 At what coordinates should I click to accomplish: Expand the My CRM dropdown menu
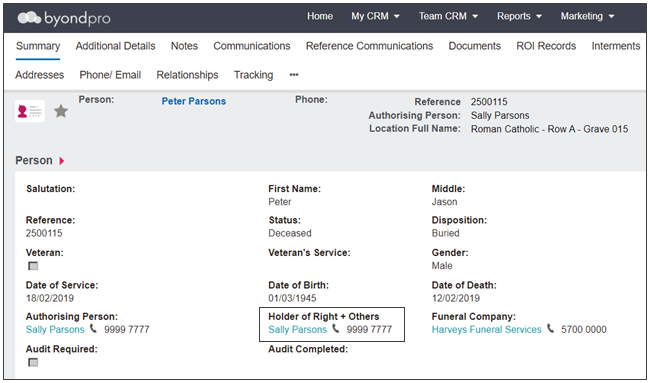tap(375, 17)
